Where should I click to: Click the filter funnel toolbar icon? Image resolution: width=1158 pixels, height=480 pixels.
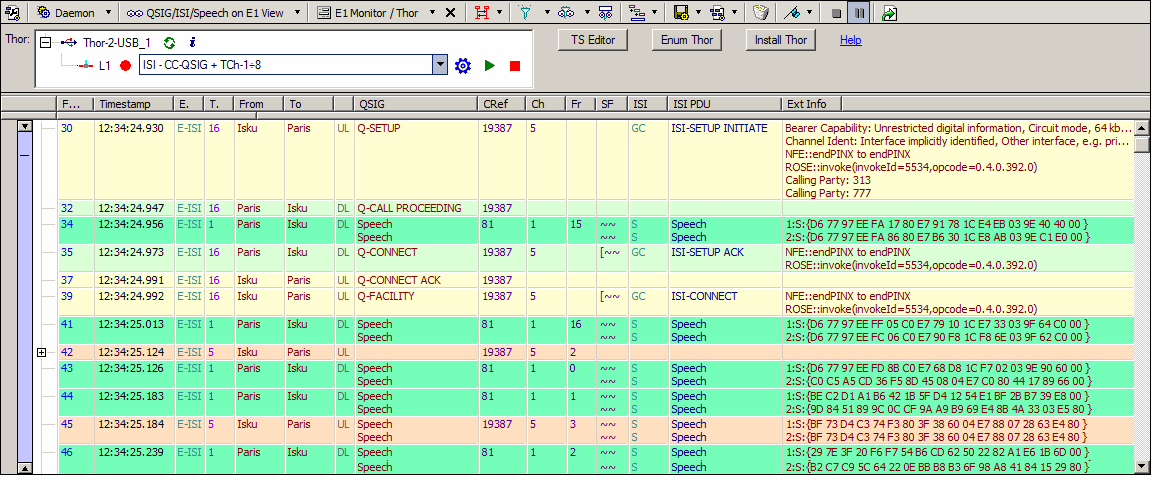click(x=526, y=13)
